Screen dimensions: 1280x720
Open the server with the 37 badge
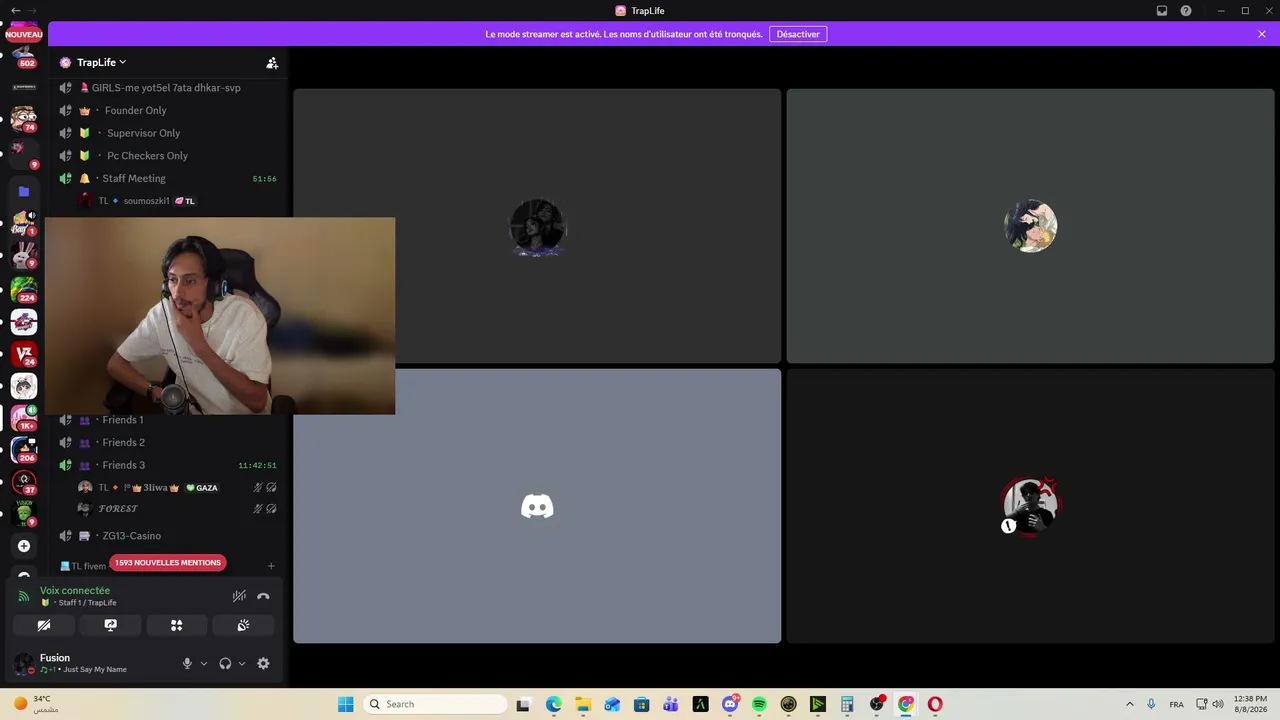click(24, 482)
